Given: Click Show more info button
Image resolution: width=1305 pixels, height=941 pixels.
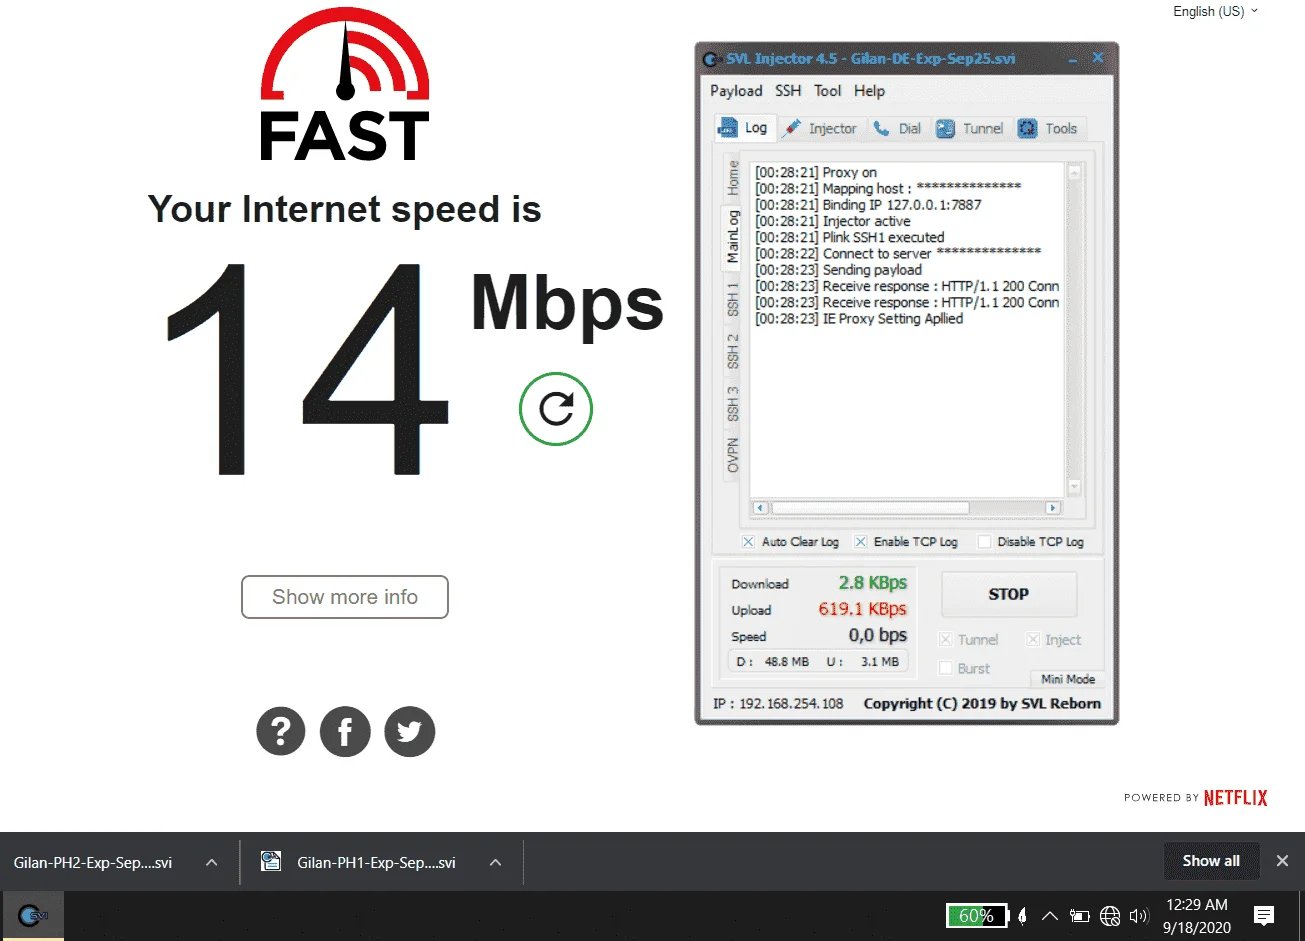Looking at the screenshot, I should [345, 597].
